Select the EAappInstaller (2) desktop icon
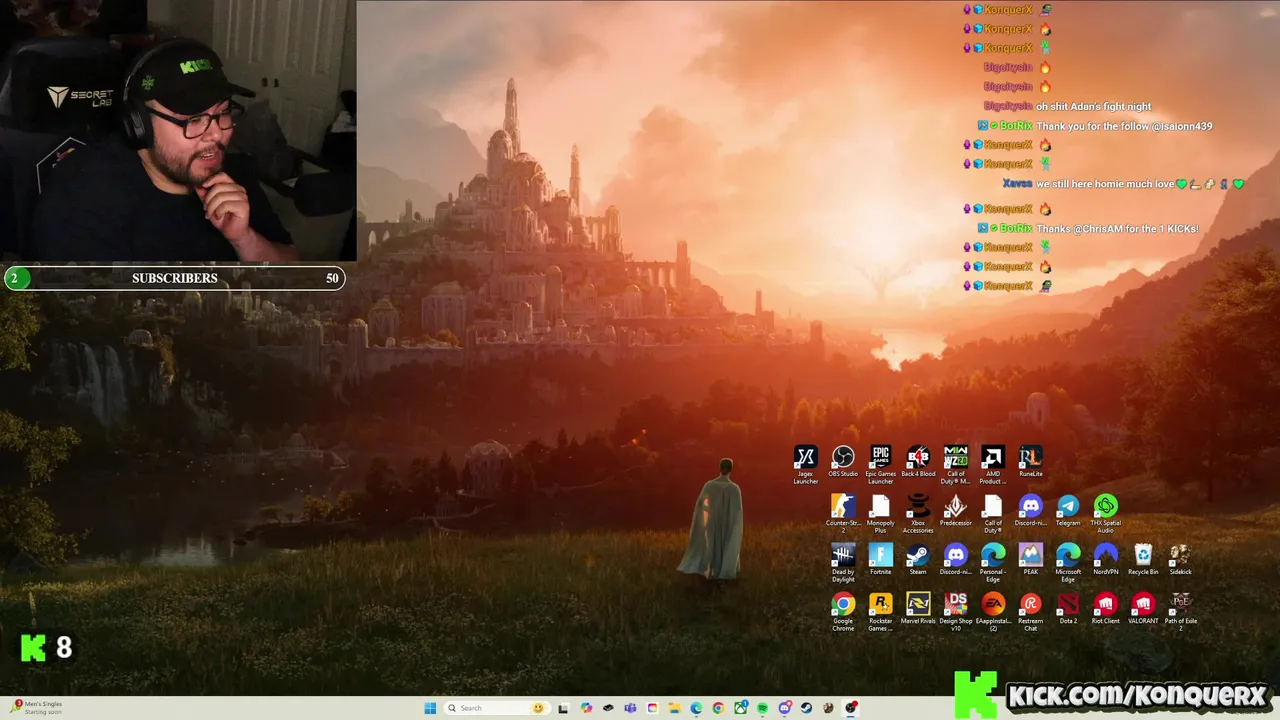1280x720 pixels. 993,612
